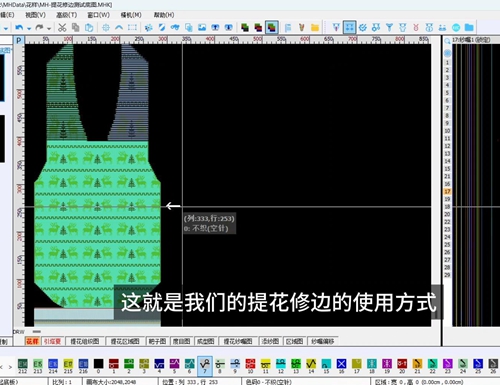Click the yellow folder icon in toolbar
The width and height of the screenshot is (500, 385).
click(315, 27)
